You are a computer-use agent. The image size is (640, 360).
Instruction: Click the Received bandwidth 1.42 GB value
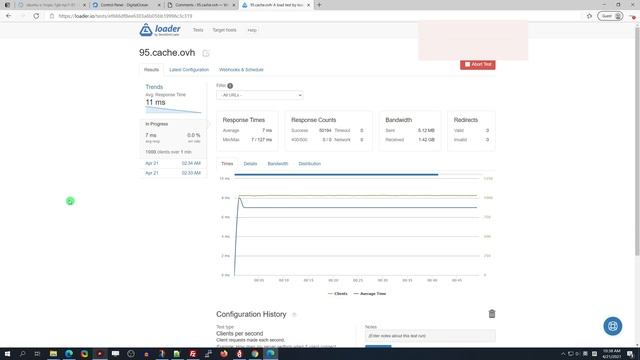click(x=426, y=140)
